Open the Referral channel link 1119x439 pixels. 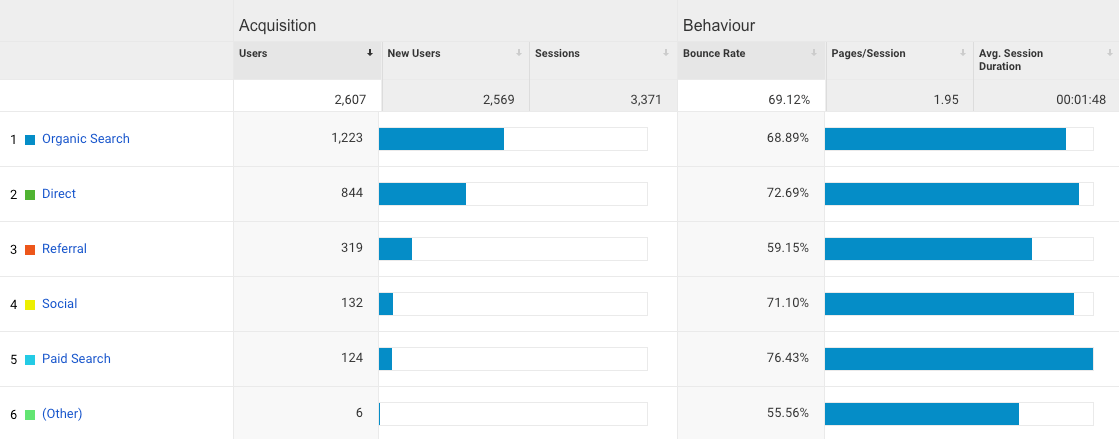64,248
